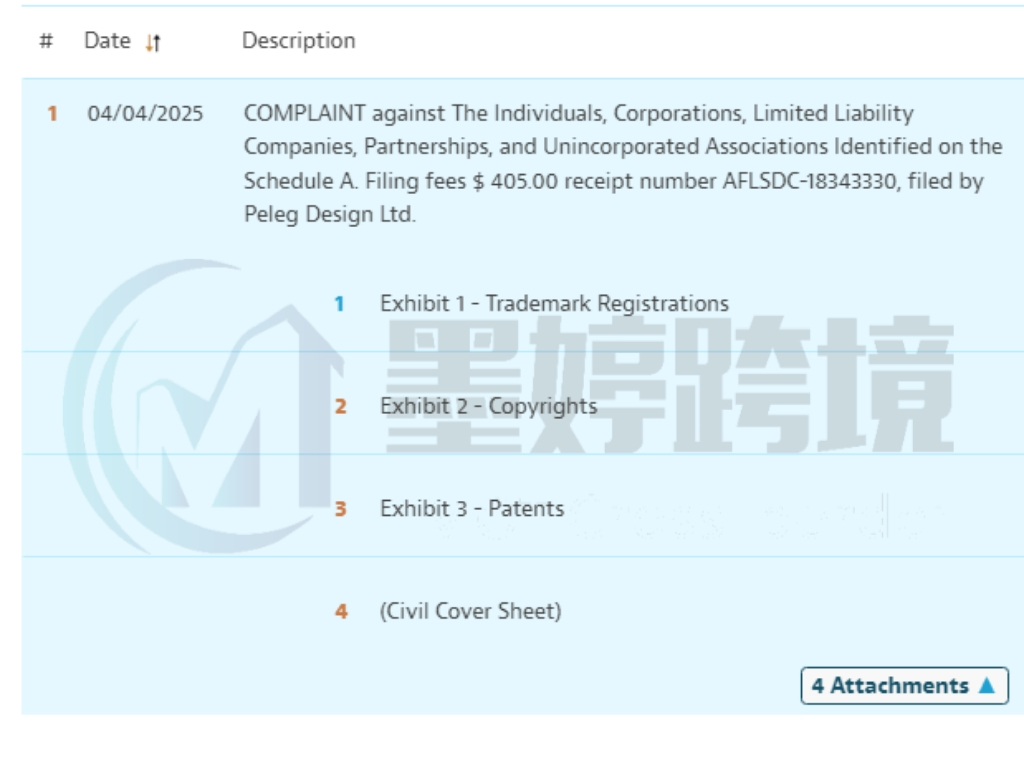This screenshot has width=1024, height=764.
Task: Click the Date column header
Action: [x=107, y=41]
